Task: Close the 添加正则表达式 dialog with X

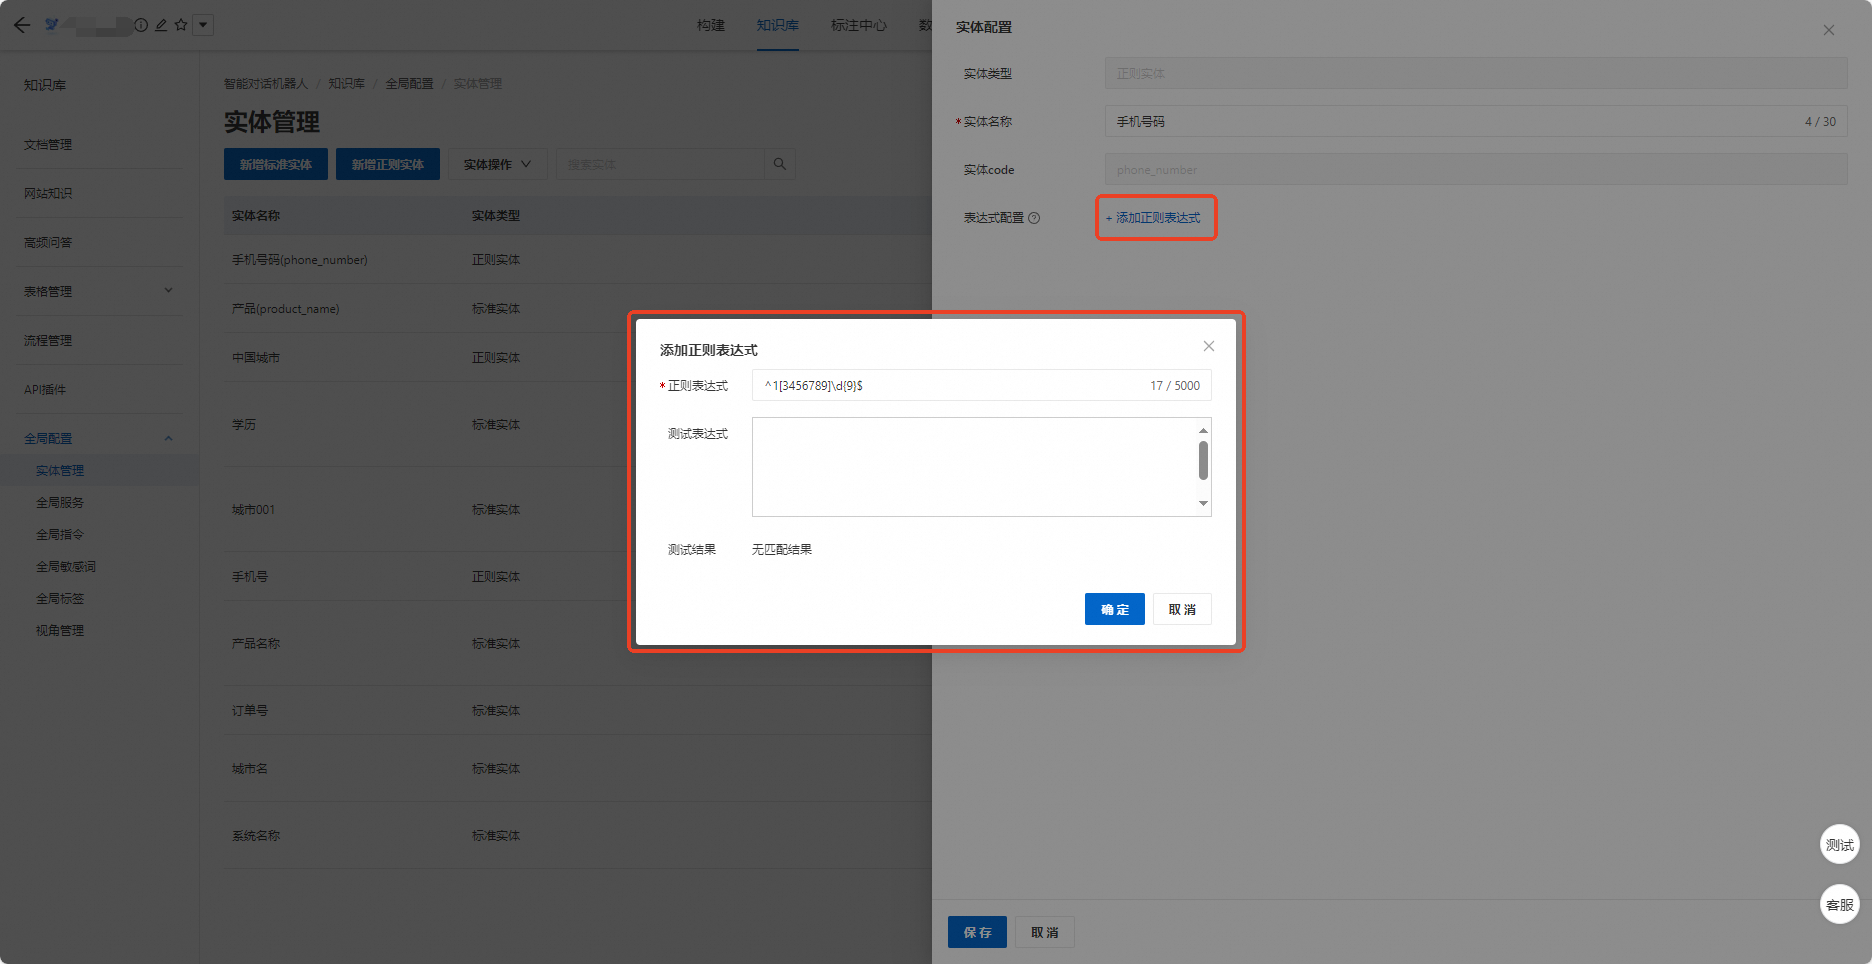Action: pyautogui.click(x=1209, y=346)
